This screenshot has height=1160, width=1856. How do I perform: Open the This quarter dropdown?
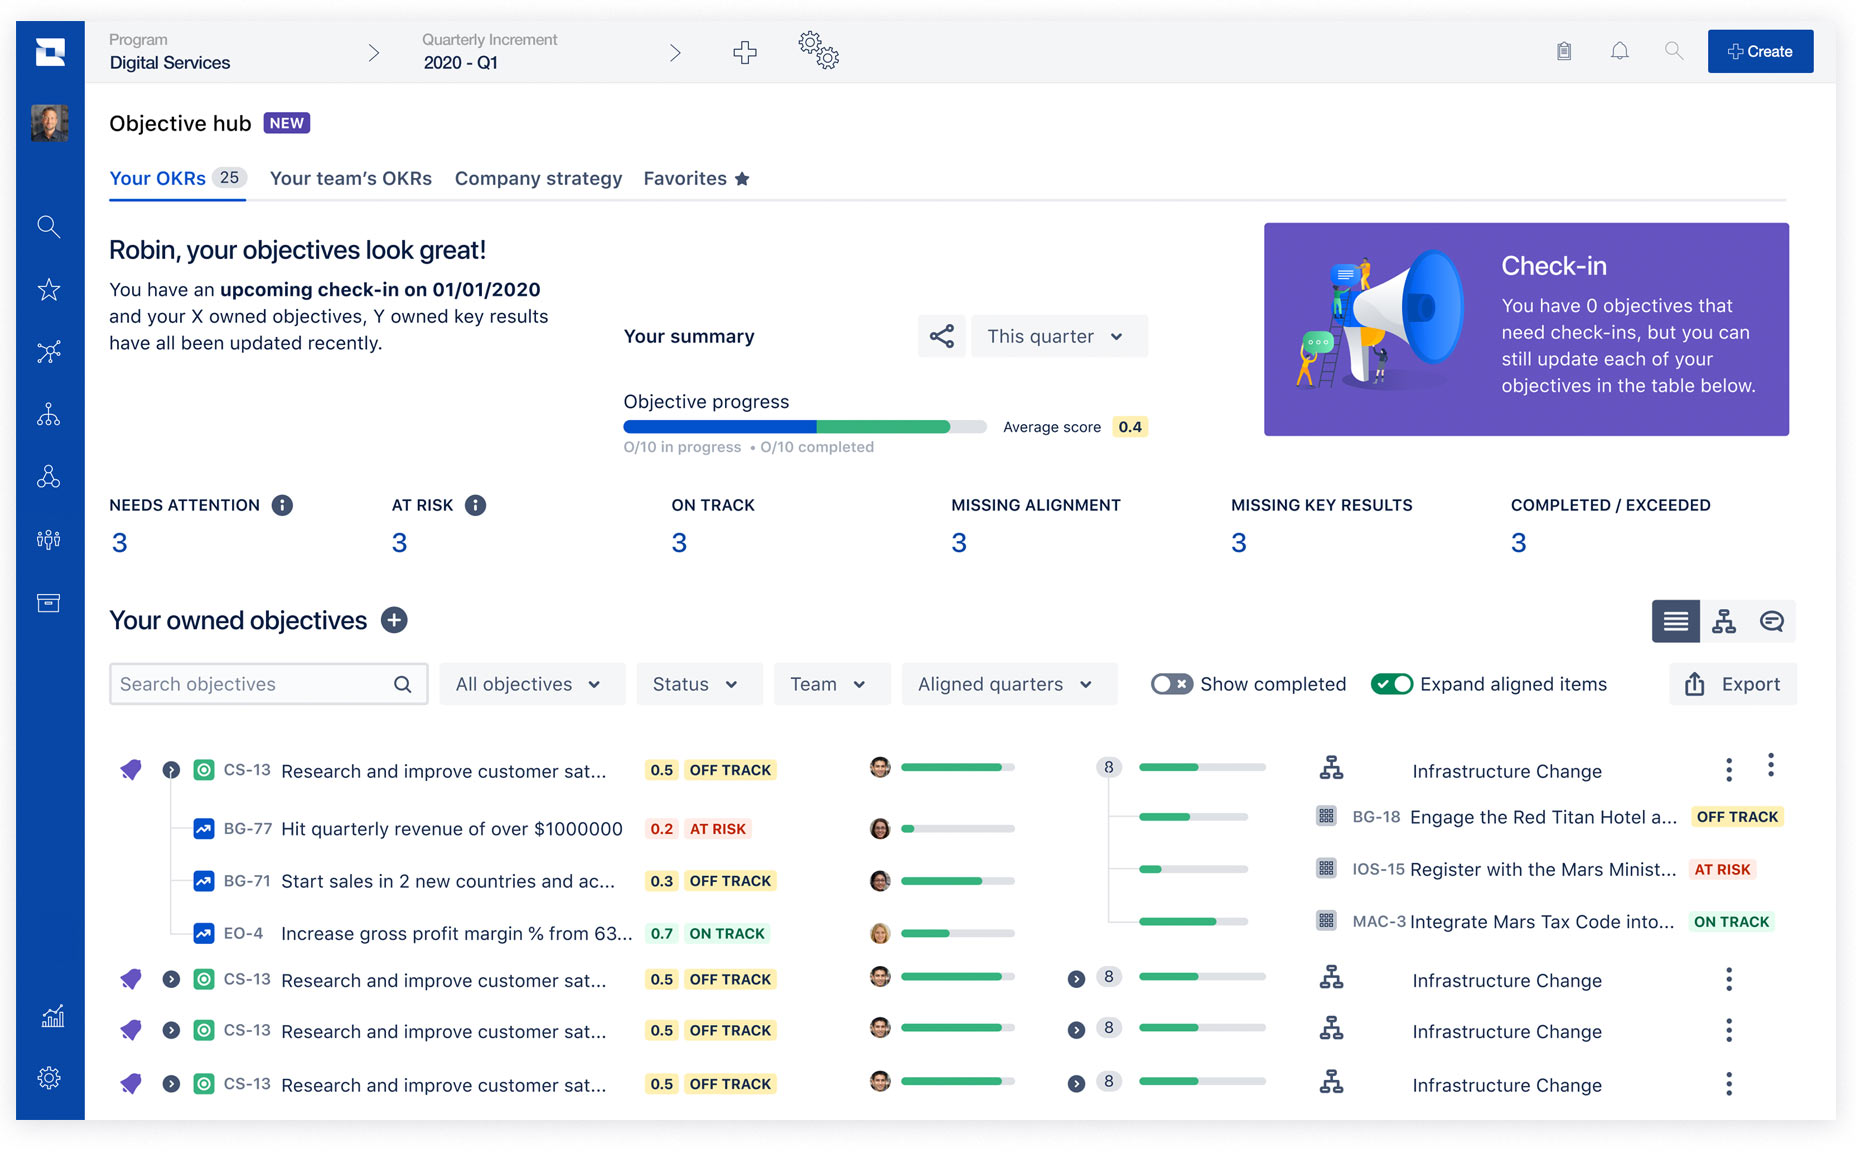tap(1058, 336)
